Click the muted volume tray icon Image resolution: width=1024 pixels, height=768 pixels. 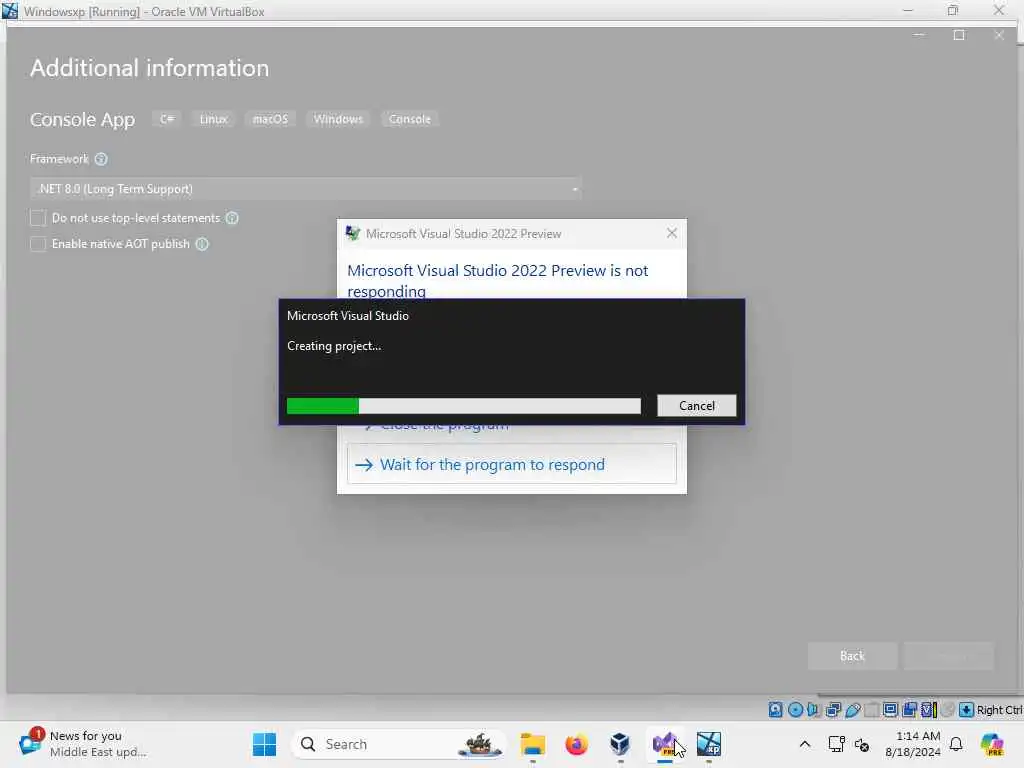[862, 744]
